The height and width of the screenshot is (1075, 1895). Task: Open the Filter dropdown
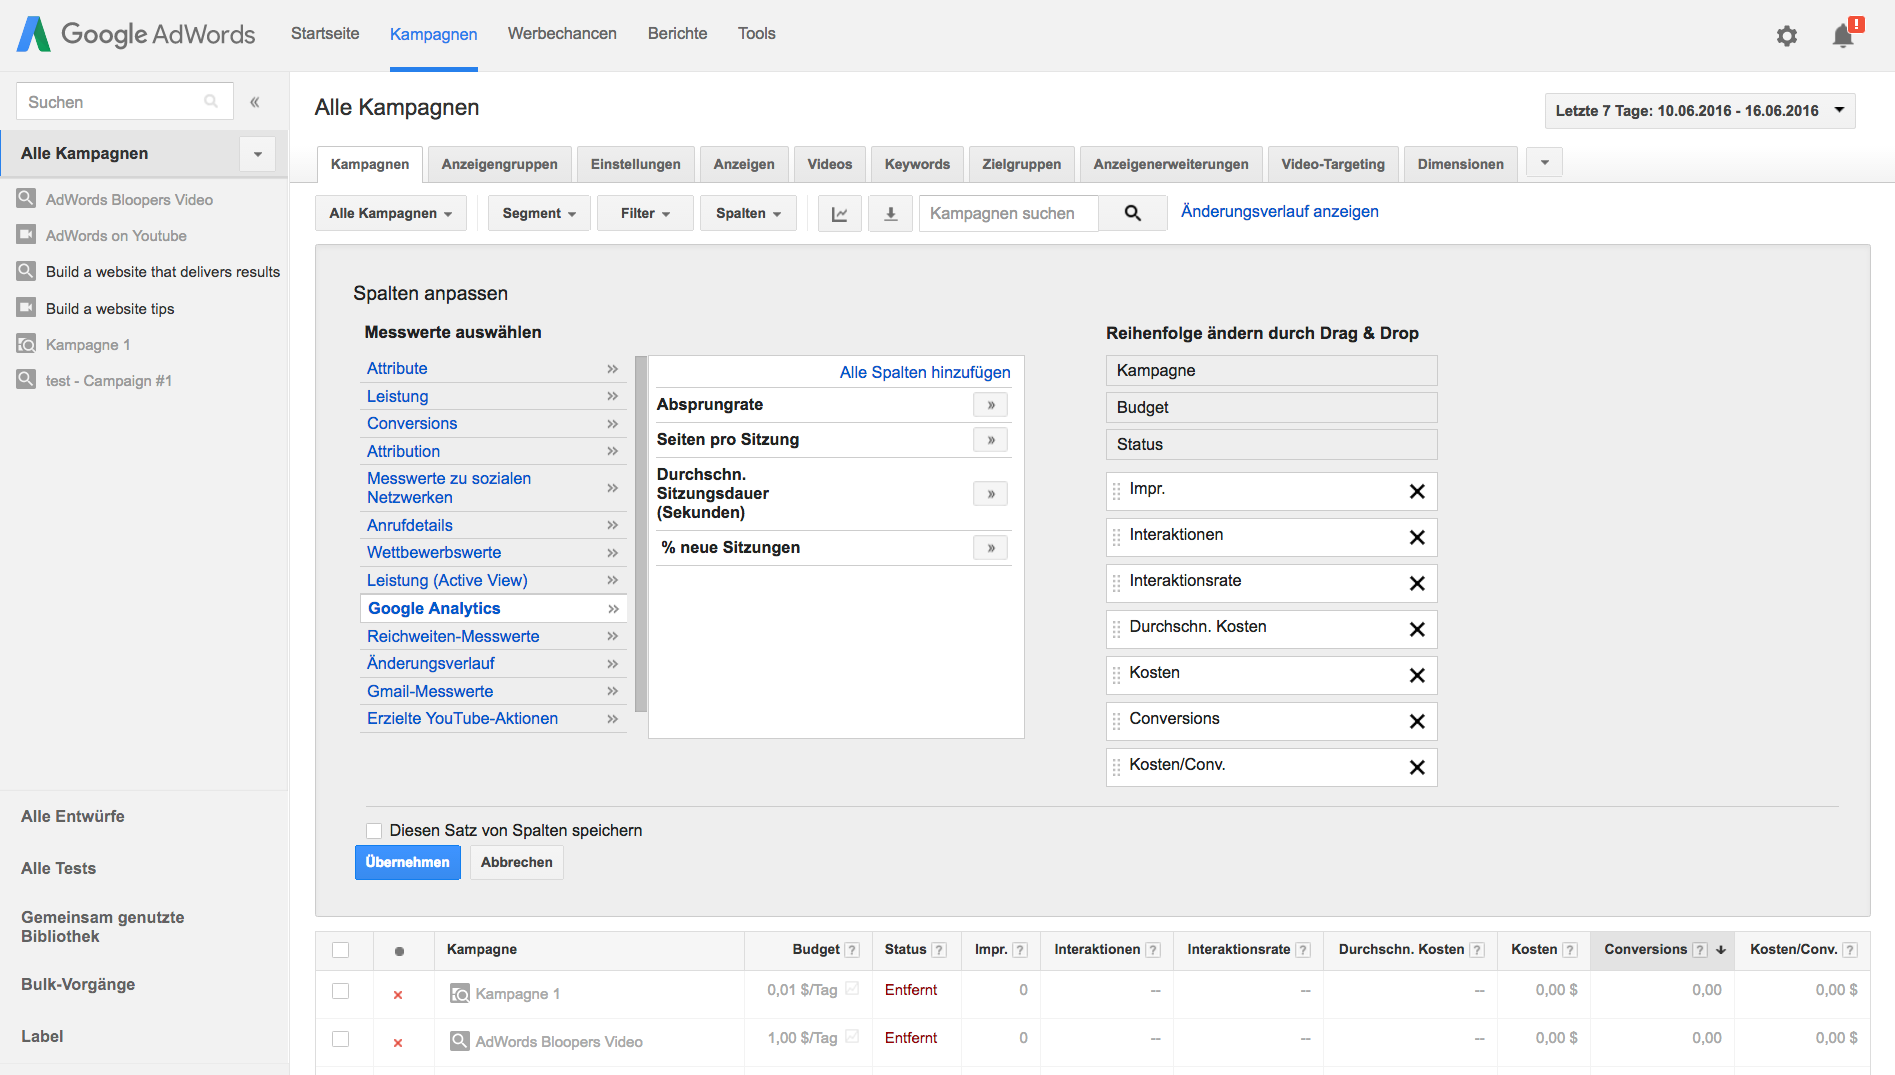coord(645,213)
